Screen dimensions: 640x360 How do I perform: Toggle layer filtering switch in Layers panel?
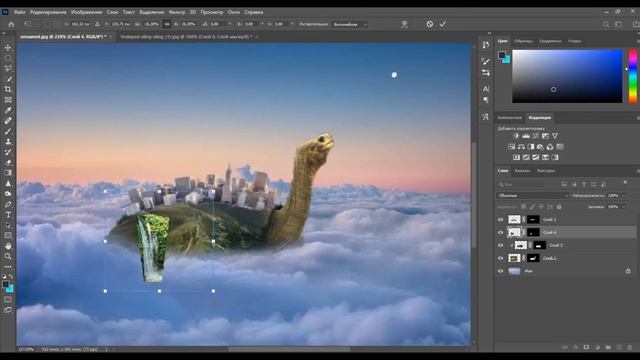625,182
